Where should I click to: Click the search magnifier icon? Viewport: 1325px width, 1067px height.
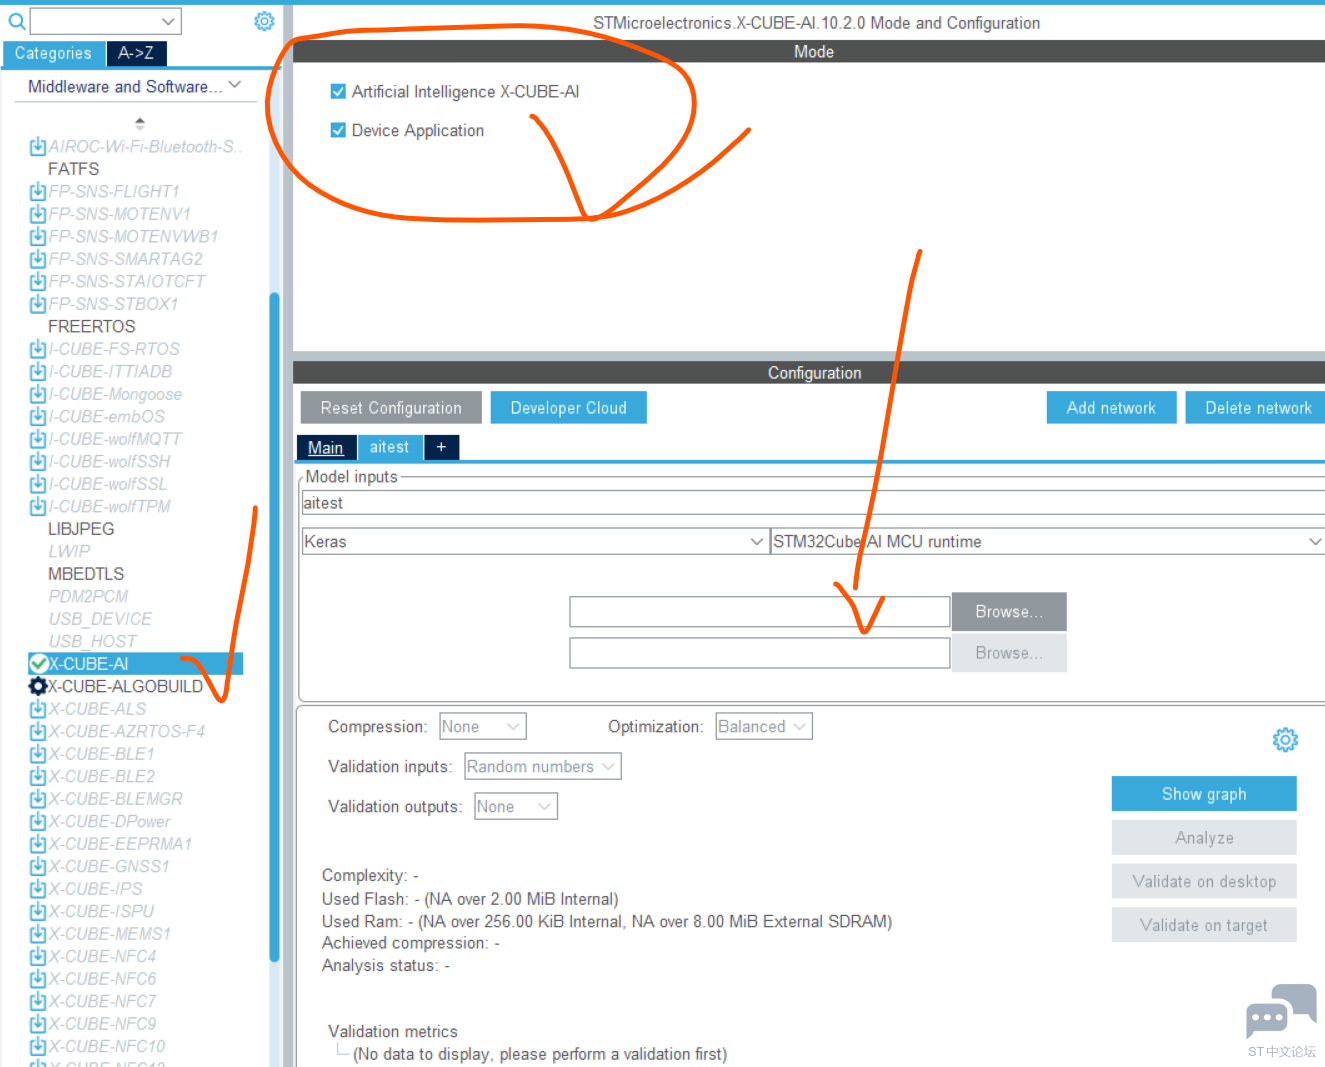(x=16, y=21)
